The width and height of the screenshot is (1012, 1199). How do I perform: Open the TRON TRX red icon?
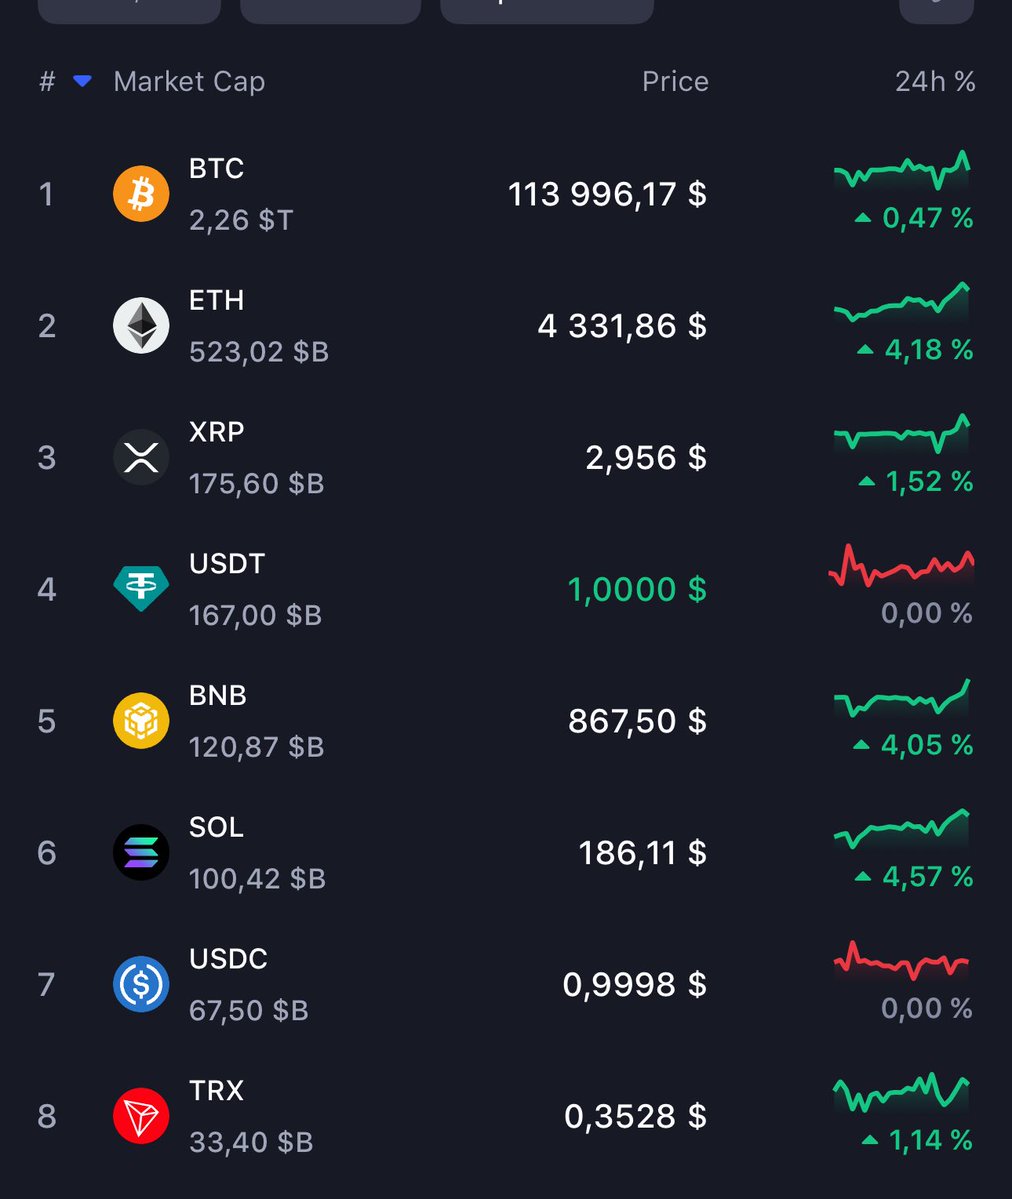(141, 1116)
